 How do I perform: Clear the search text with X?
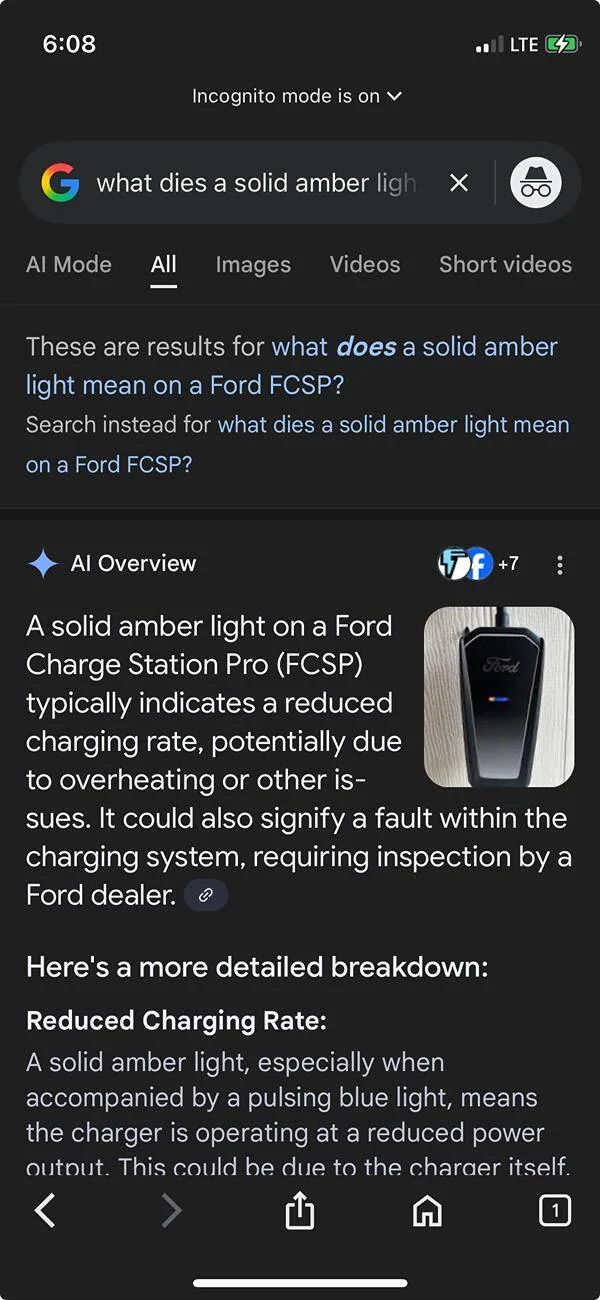[459, 183]
